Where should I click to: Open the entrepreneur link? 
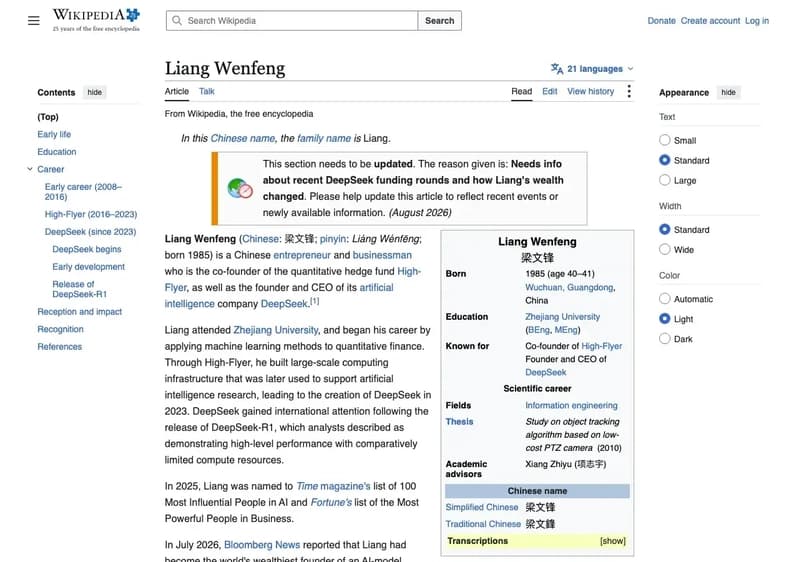302,255
